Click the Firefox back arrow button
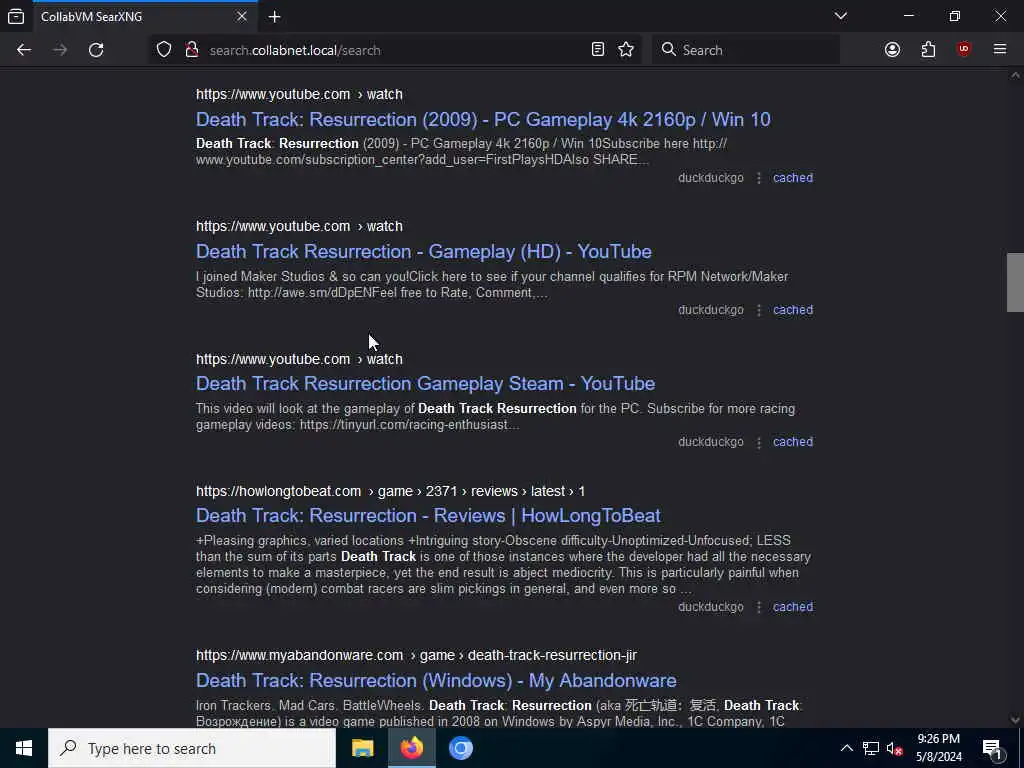Image resolution: width=1024 pixels, height=768 pixels. point(24,50)
